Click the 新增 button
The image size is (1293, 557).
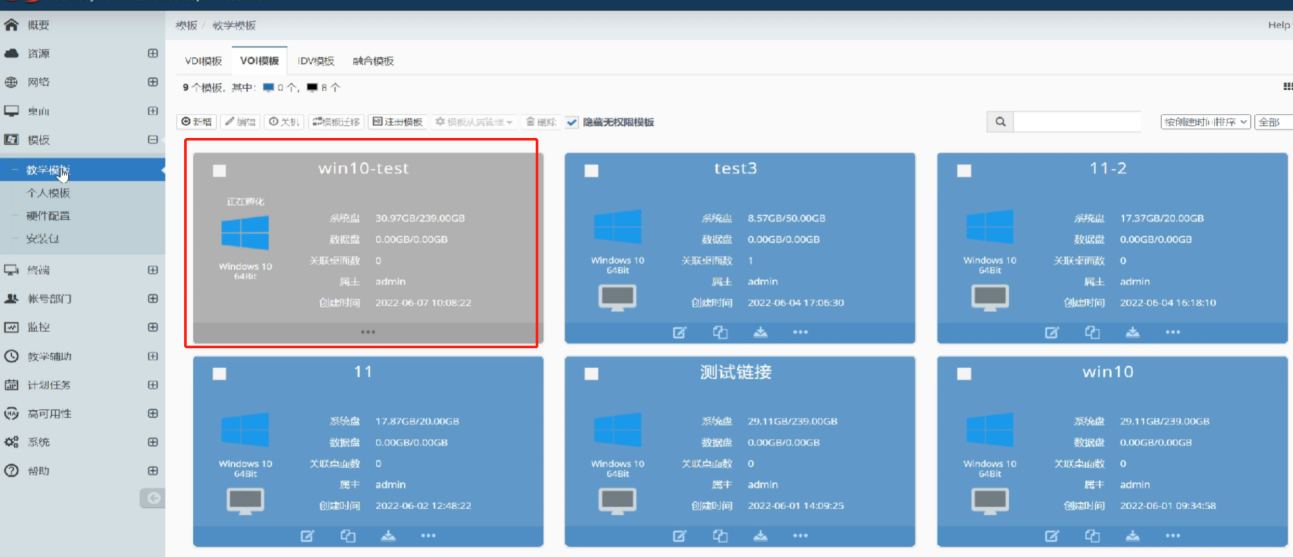pyautogui.click(x=197, y=122)
